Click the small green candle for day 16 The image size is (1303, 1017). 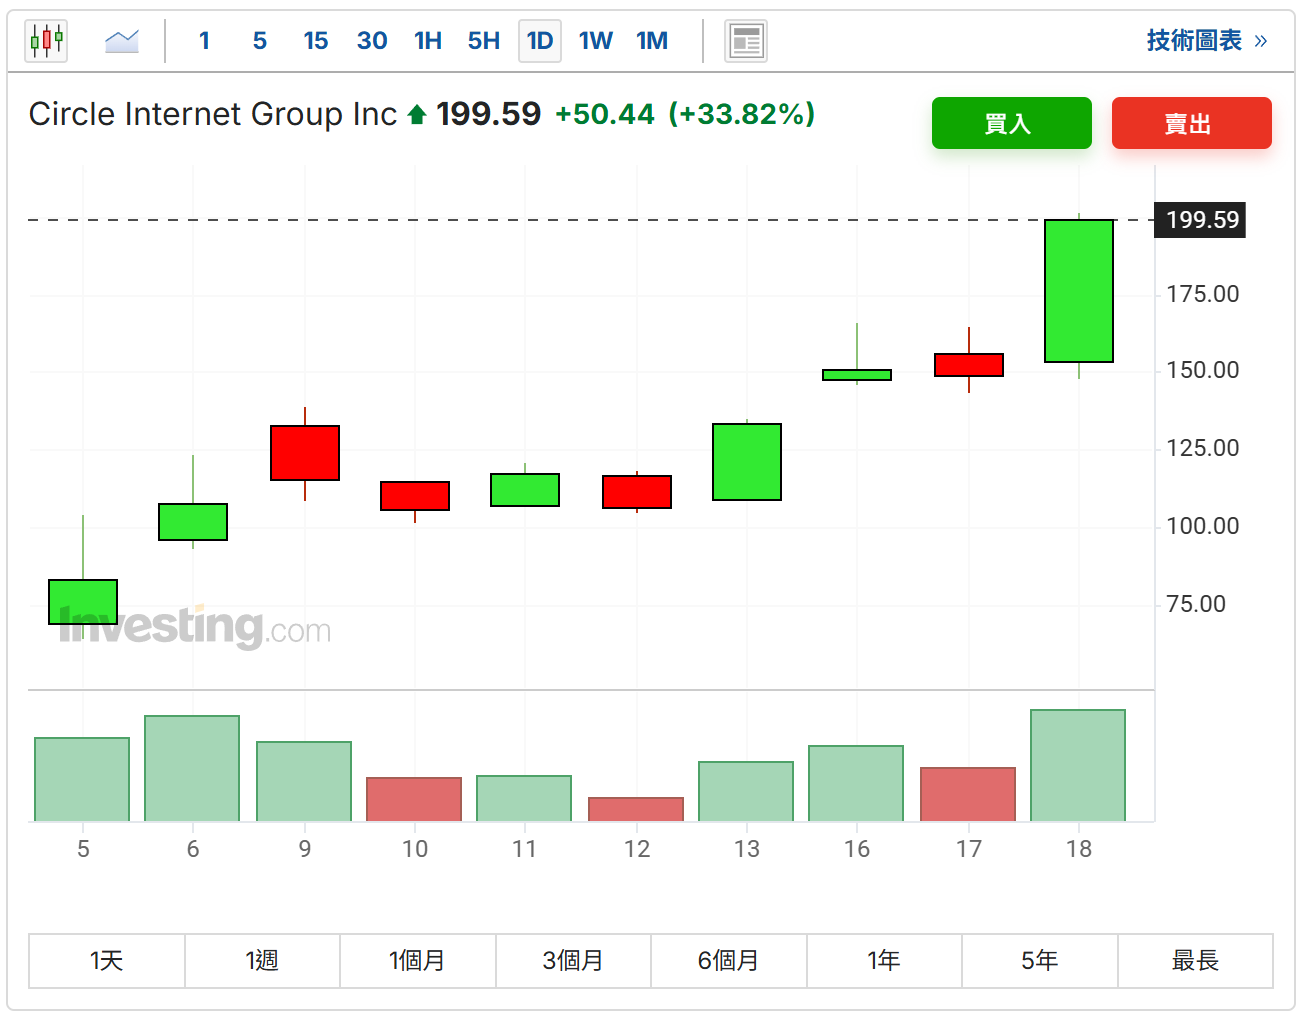[x=857, y=375]
